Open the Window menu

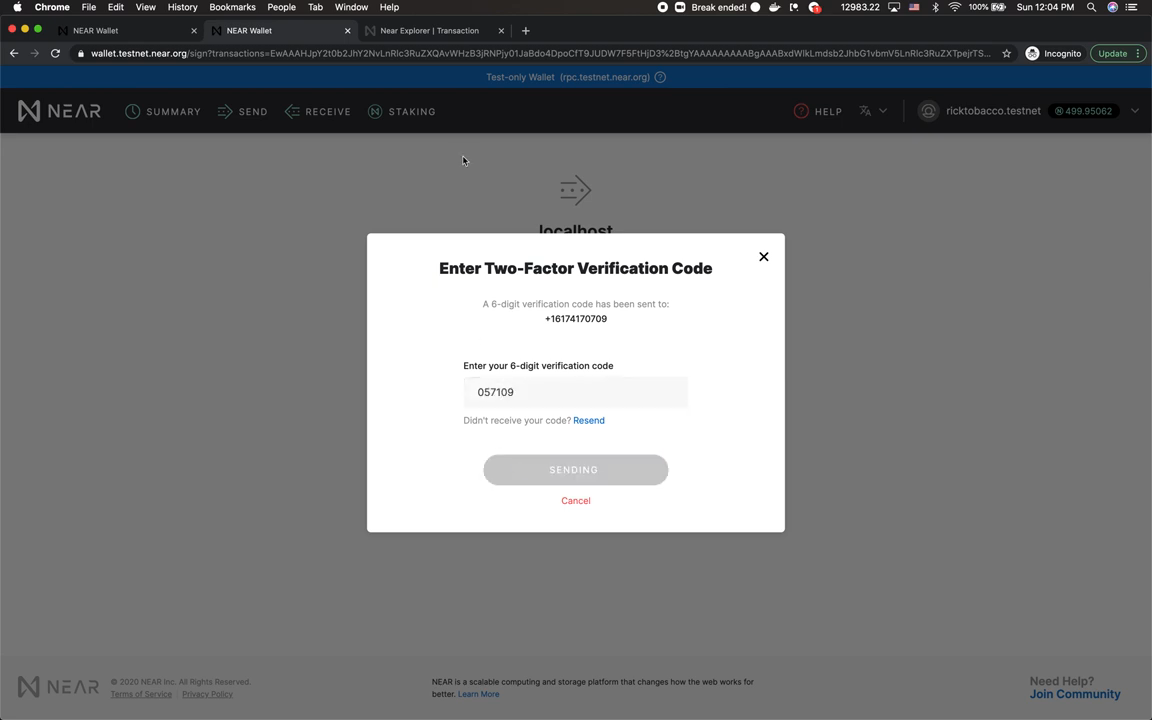click(x=351, y=7)
